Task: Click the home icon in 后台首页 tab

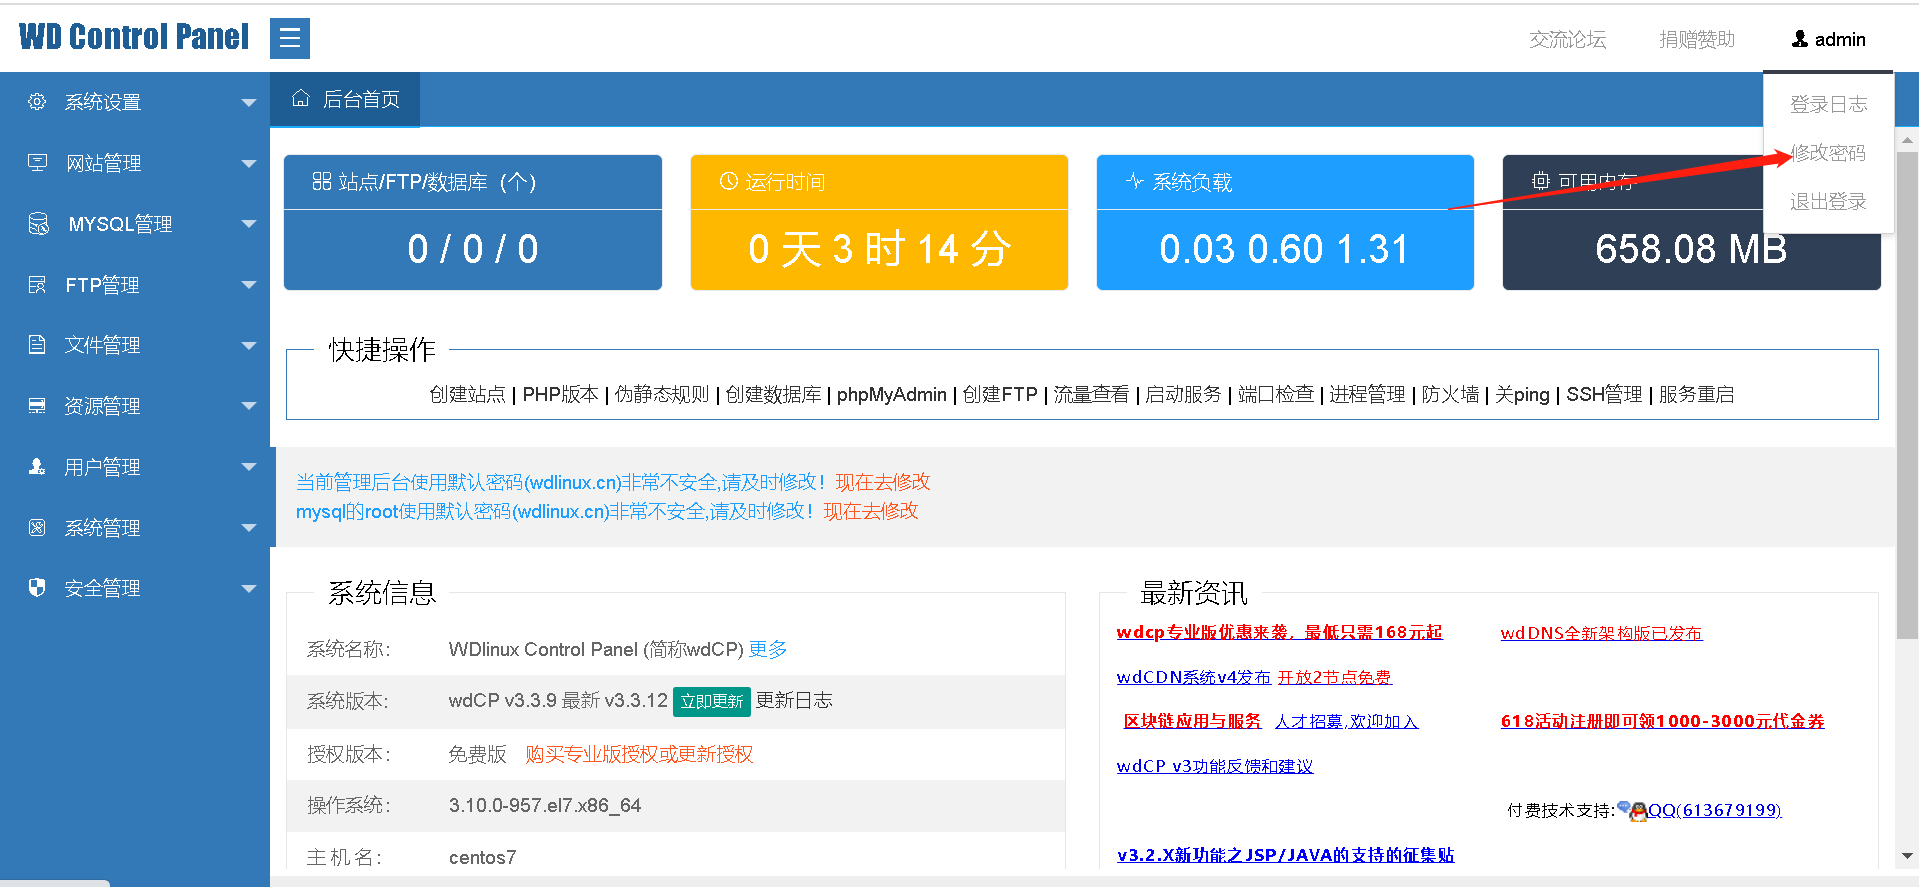Action: pos(300,98)
